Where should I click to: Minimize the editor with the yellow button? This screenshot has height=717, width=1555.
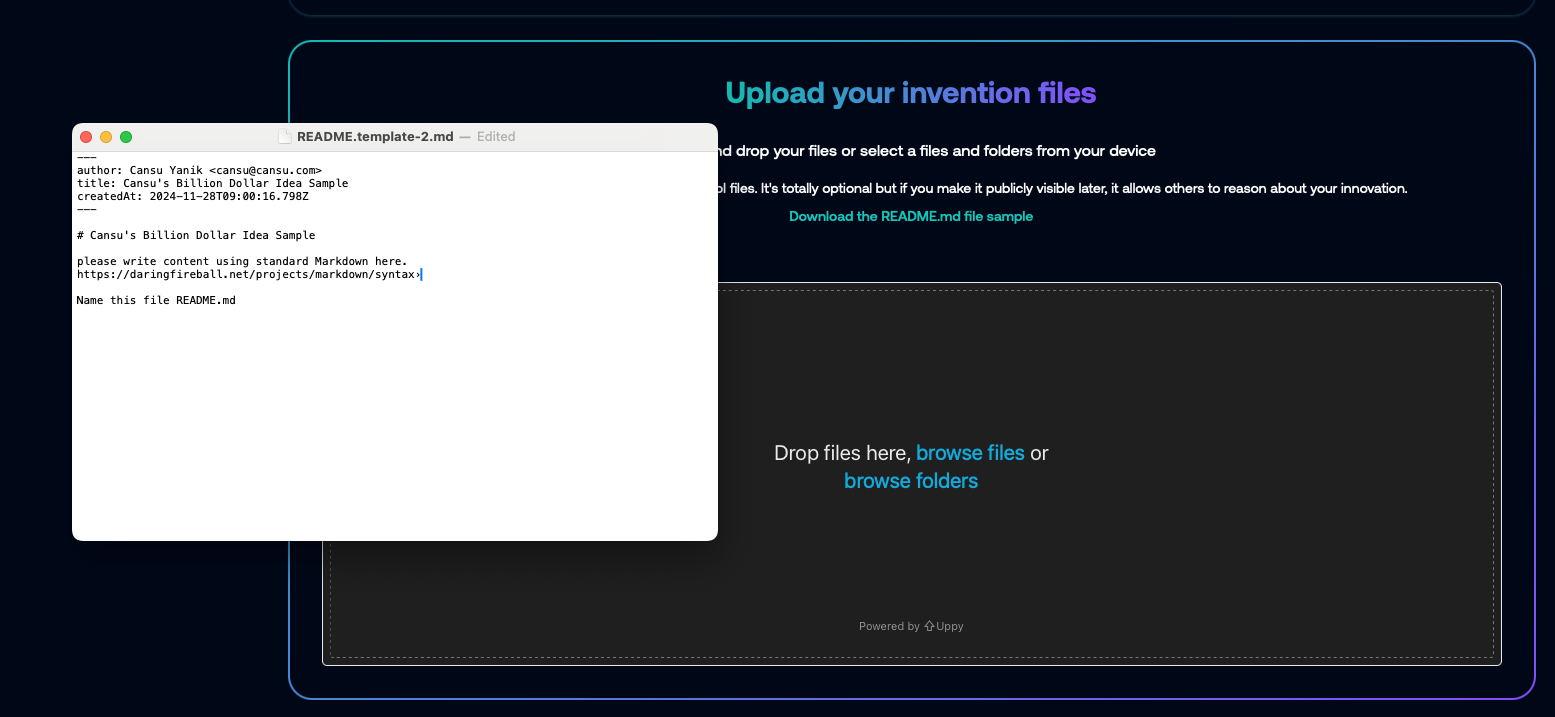point(106,137)
